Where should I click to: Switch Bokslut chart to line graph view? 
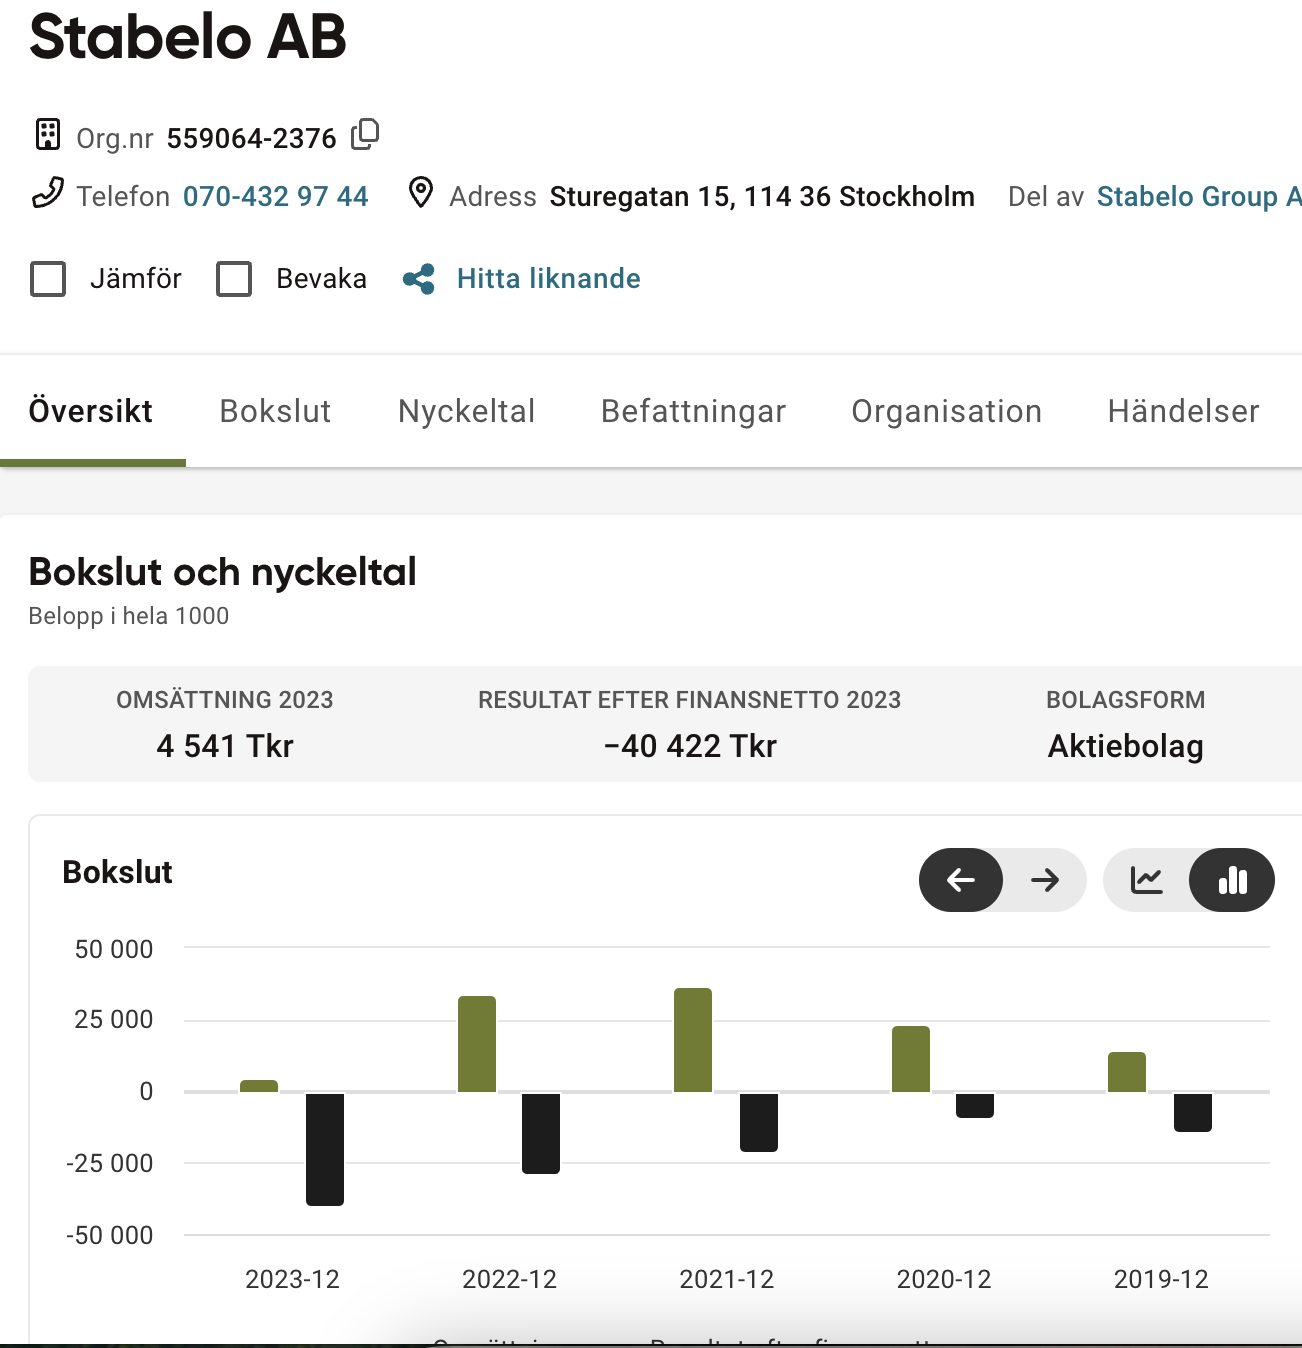[x=1147, y=880]
